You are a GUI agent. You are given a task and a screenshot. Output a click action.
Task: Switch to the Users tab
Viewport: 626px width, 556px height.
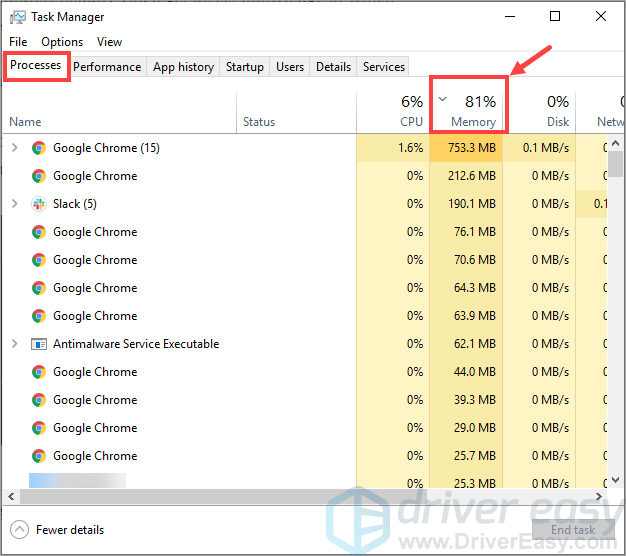point(290,67)
